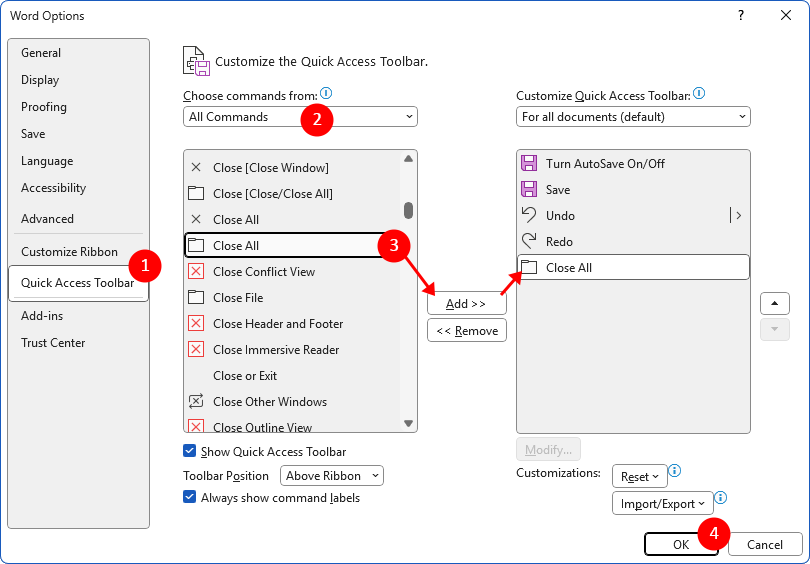Click the Turn AutoSave On/Off icon

pos(529,164)
